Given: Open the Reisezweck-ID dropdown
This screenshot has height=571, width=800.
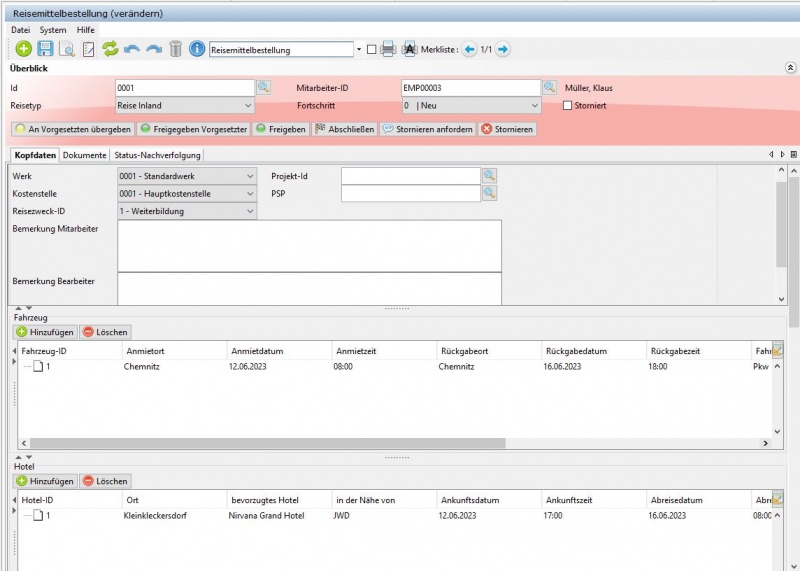Looking at the screenshot, I should [248, 211].
